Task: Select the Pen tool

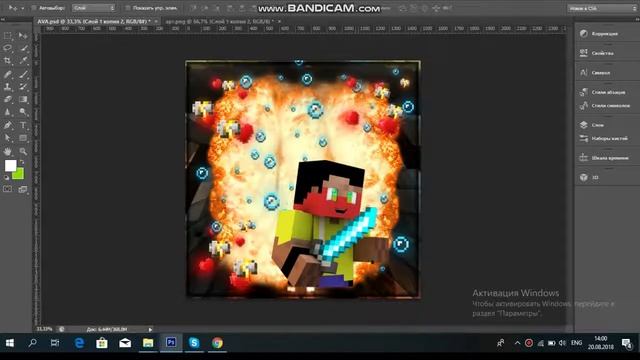Action: pos(8,126)
